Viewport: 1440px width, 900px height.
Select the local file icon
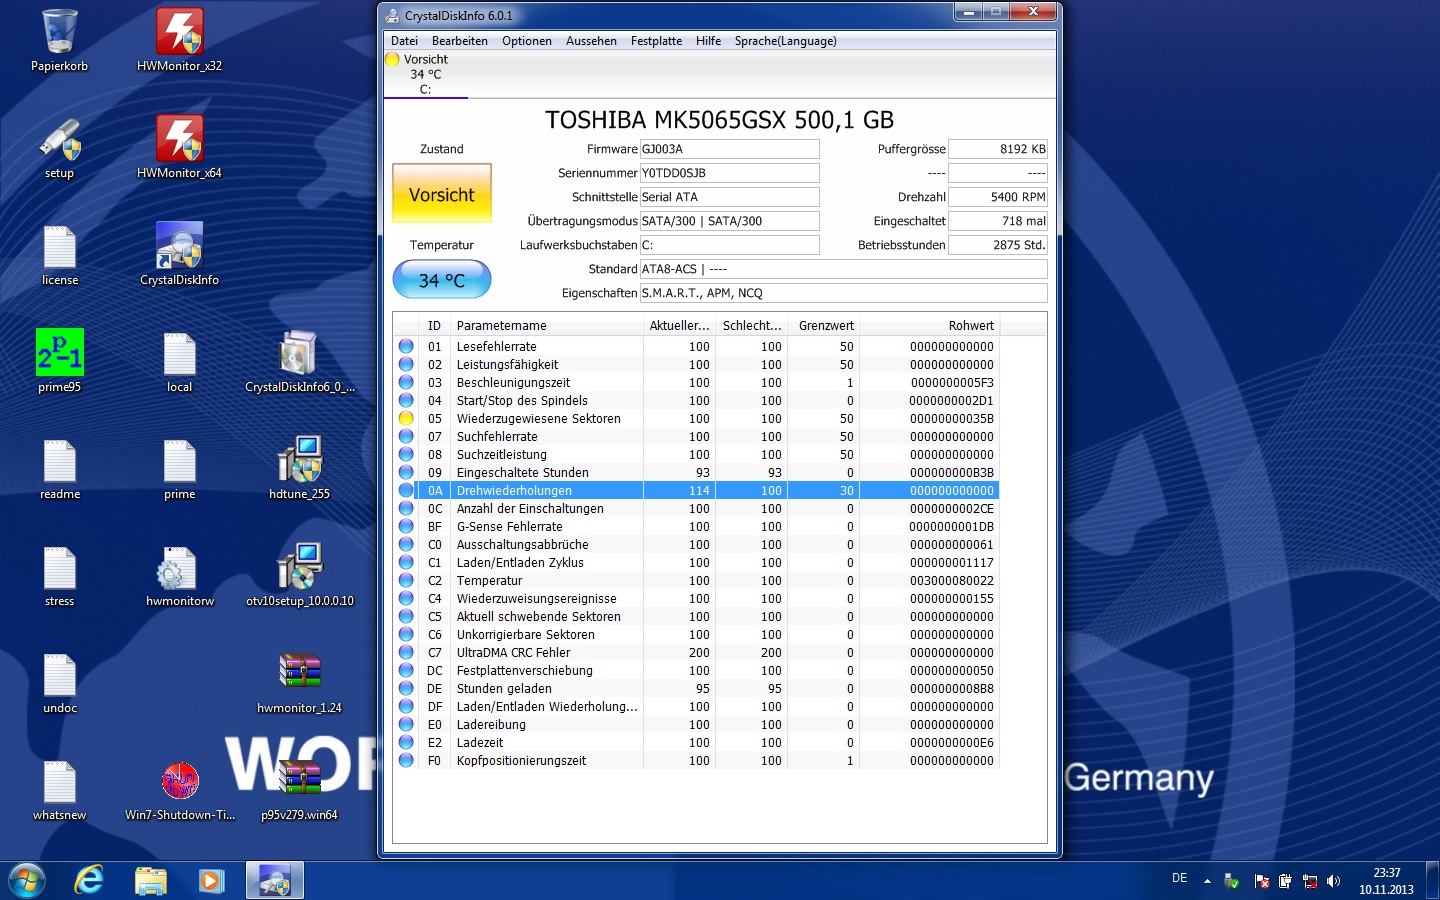pos(180,361)
